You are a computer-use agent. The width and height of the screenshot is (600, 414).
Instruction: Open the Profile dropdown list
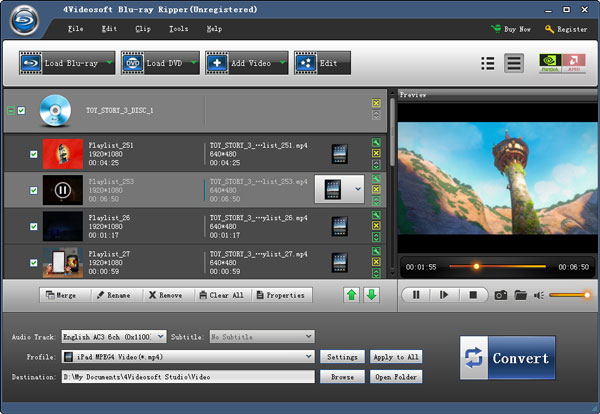tap(310, 356)
